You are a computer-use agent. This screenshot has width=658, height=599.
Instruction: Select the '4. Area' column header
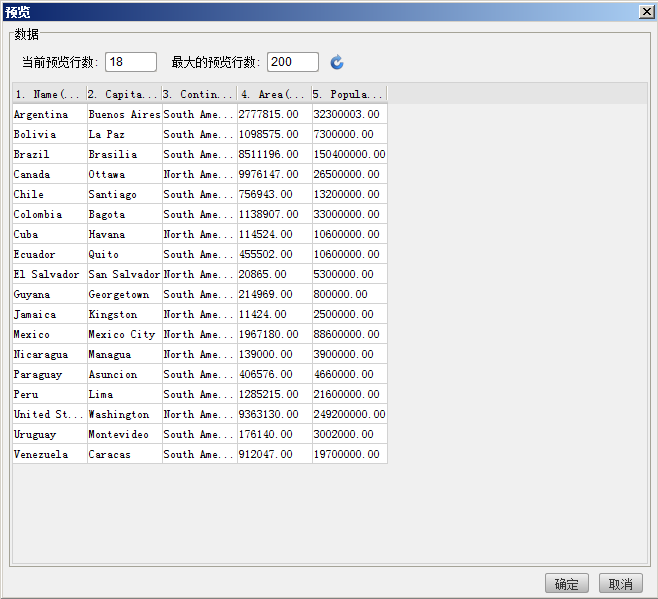[274, 94]
